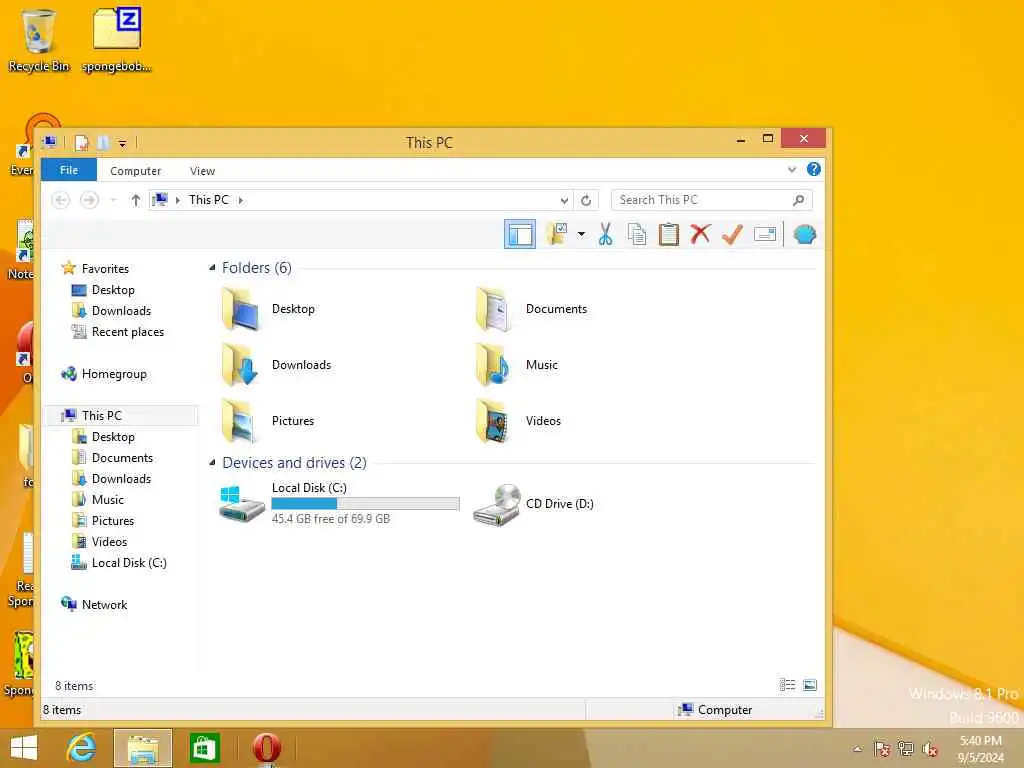Select Homegroup in navigation pane

104,374
